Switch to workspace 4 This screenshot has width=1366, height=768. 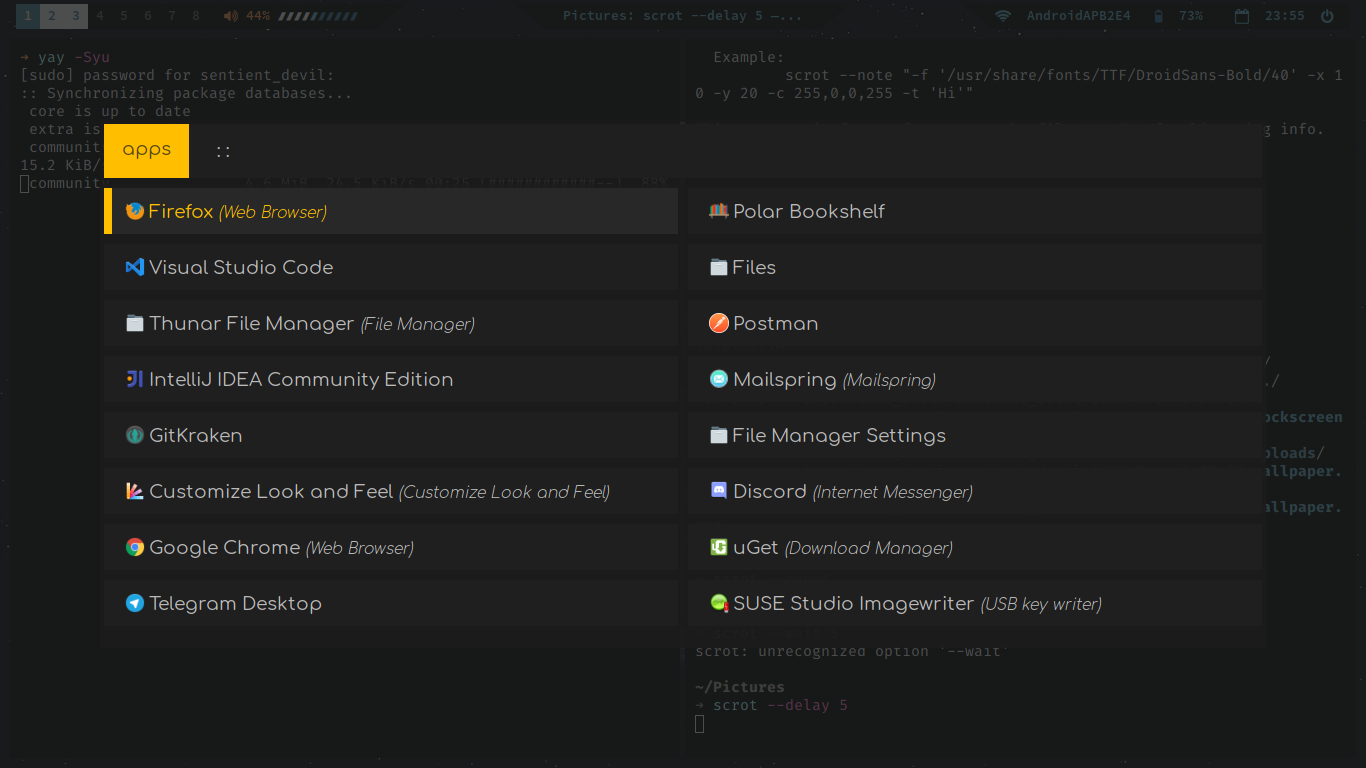click(x=100, y=16)
